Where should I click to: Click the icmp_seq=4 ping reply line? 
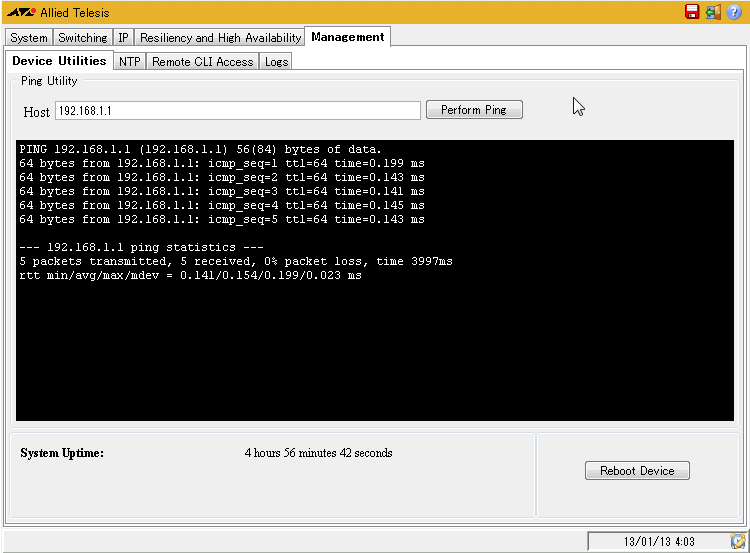[x=222, y=205]
